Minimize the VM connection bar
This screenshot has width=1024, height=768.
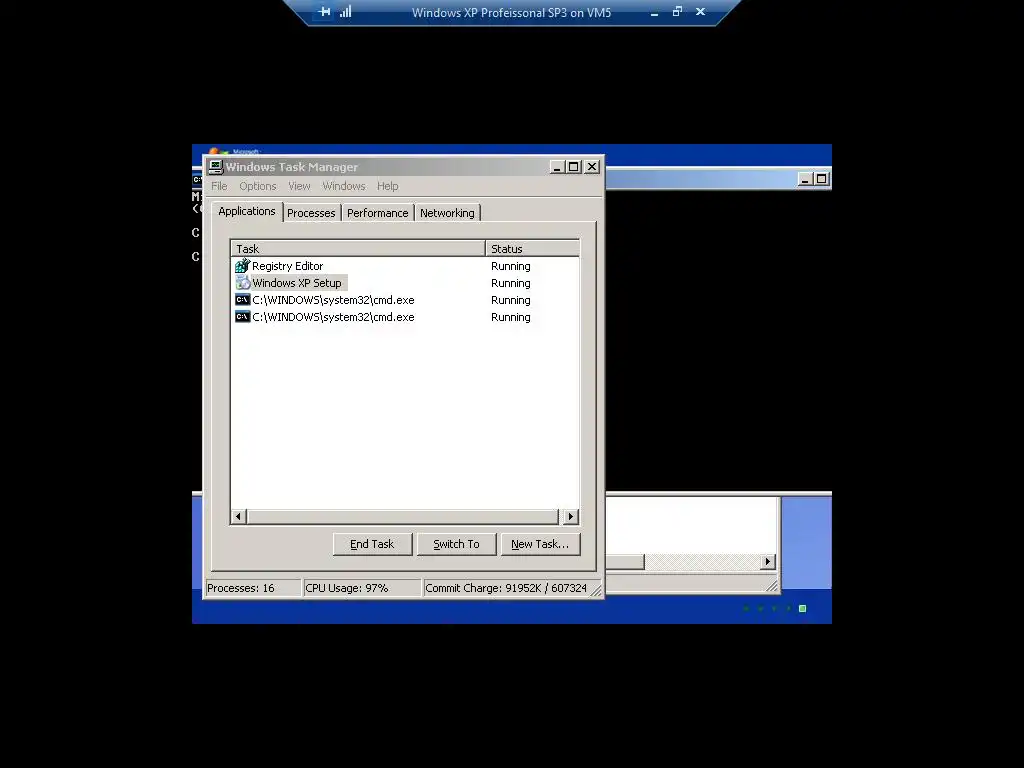pos(654,12)
